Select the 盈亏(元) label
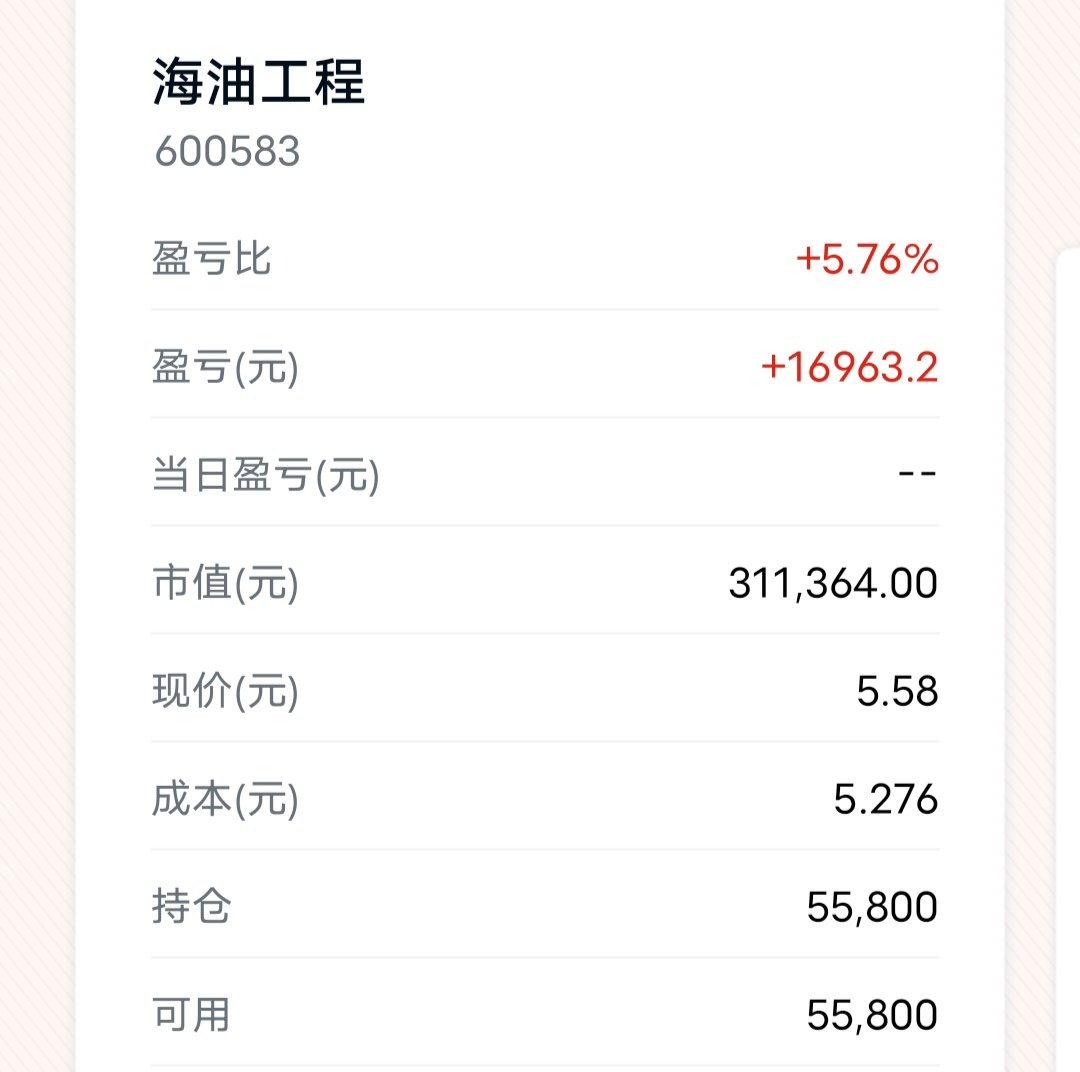The width and height of the screenshot is (1080, 1072). pyautogui.click(x=225, y=369)
